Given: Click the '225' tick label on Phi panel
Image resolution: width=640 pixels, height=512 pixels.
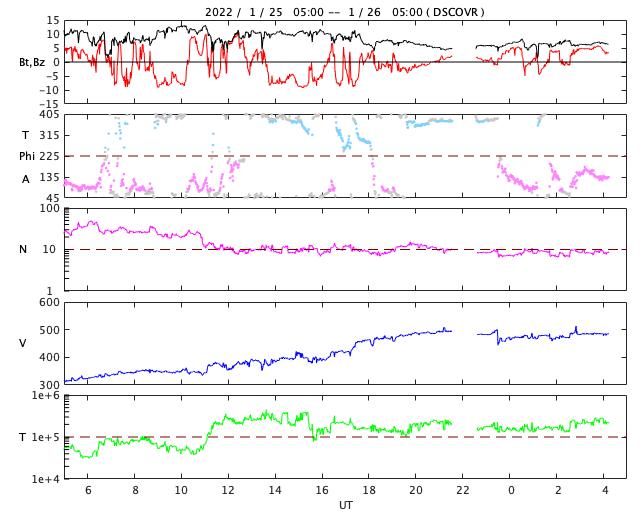Looking at the screenshot, I should pyautogui.click(x=49, y=156).
